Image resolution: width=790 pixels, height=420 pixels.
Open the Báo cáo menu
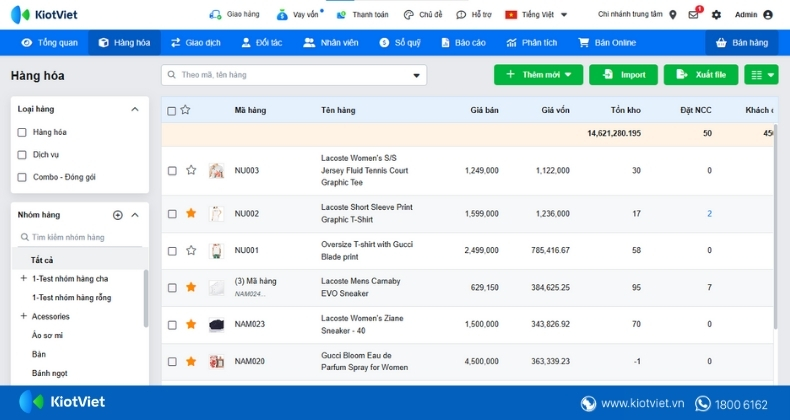[x=463, y=43]
